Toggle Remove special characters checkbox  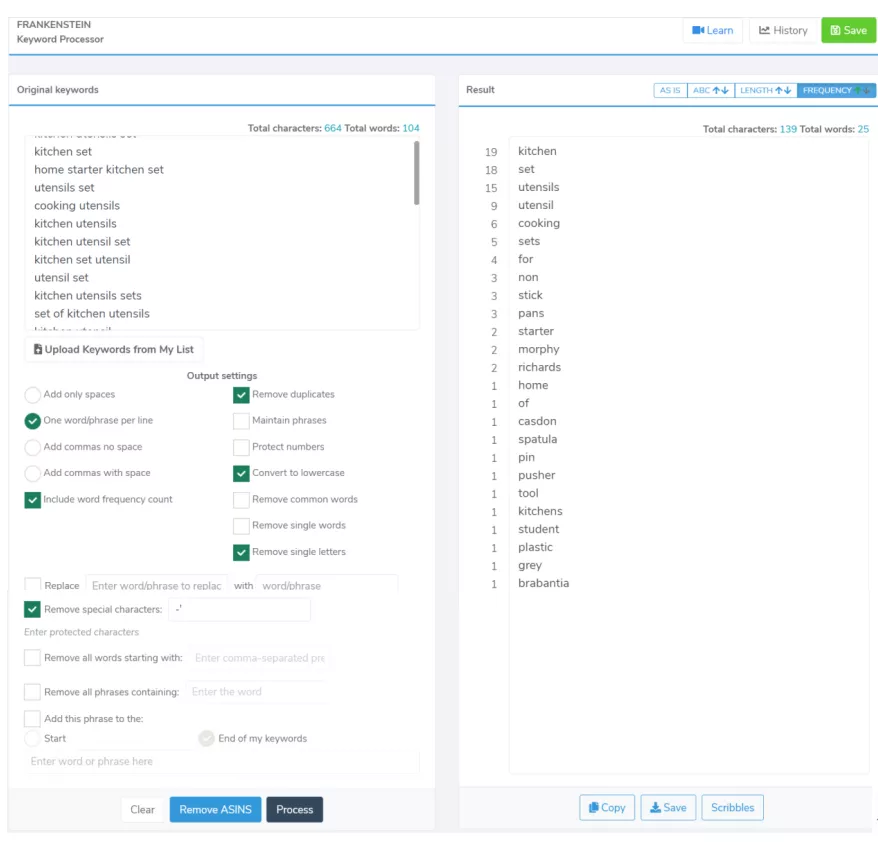pyautogui.click(x=32, y=609)
